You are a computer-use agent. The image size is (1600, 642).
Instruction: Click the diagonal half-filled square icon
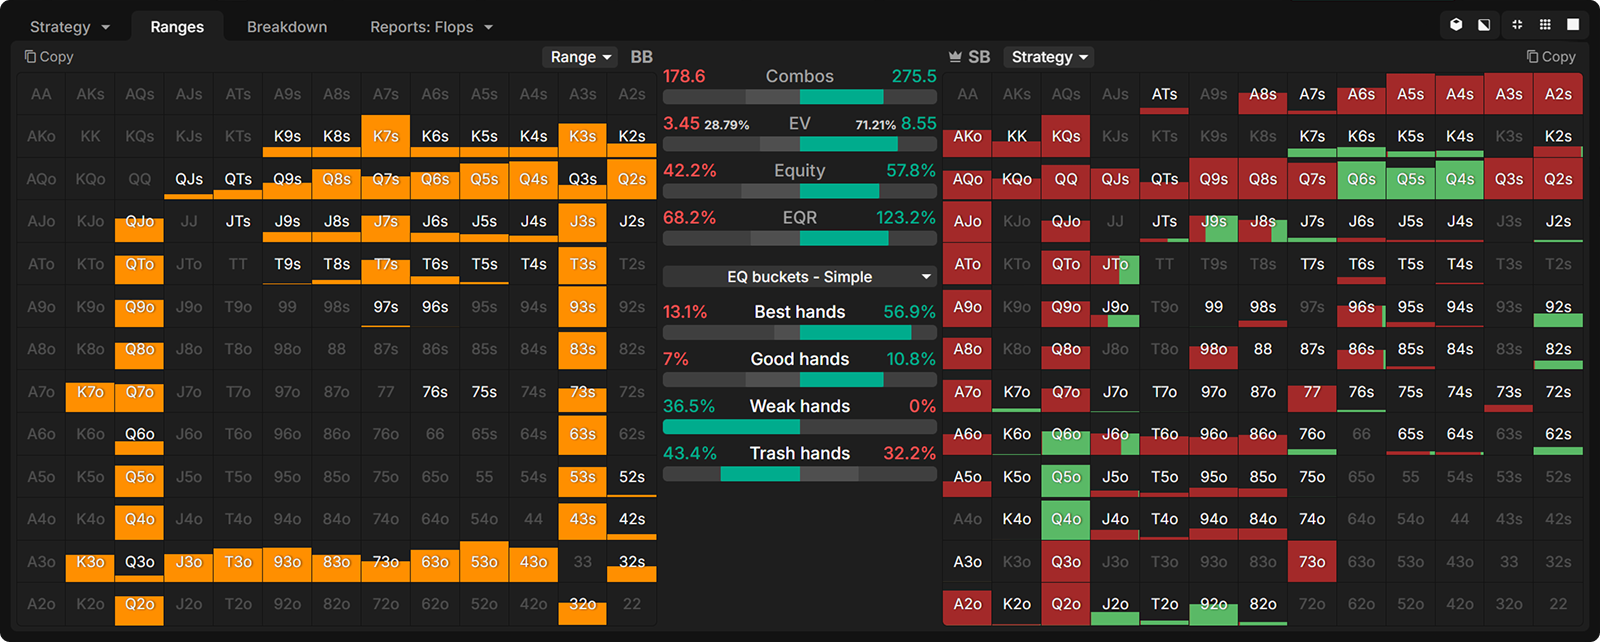pos(1484,25)
